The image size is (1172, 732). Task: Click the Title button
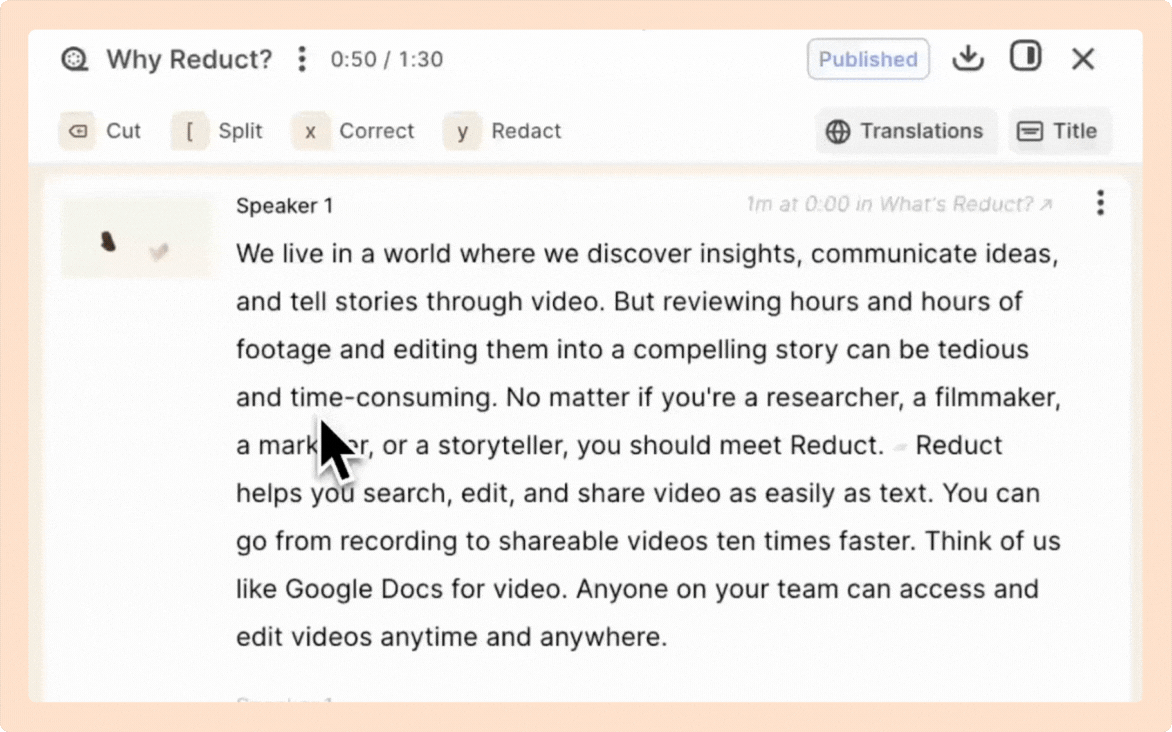pyautogui.click(x=1059, y=131)
